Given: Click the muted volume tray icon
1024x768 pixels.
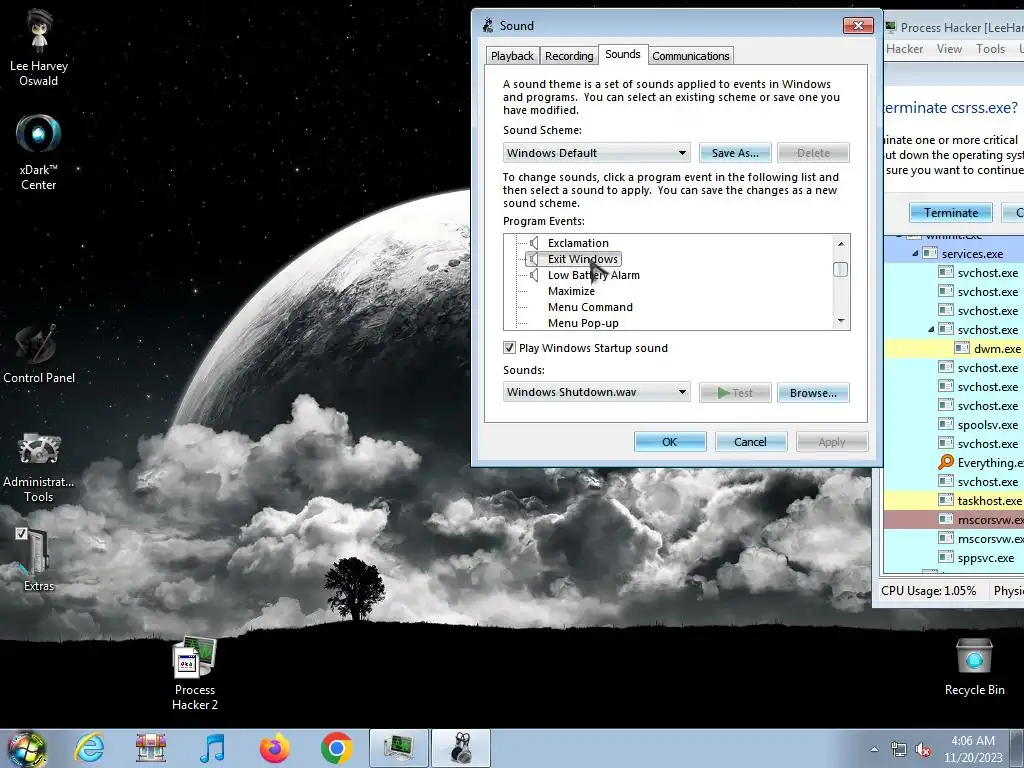Looking at the screenshot, I should pos(923,750).
